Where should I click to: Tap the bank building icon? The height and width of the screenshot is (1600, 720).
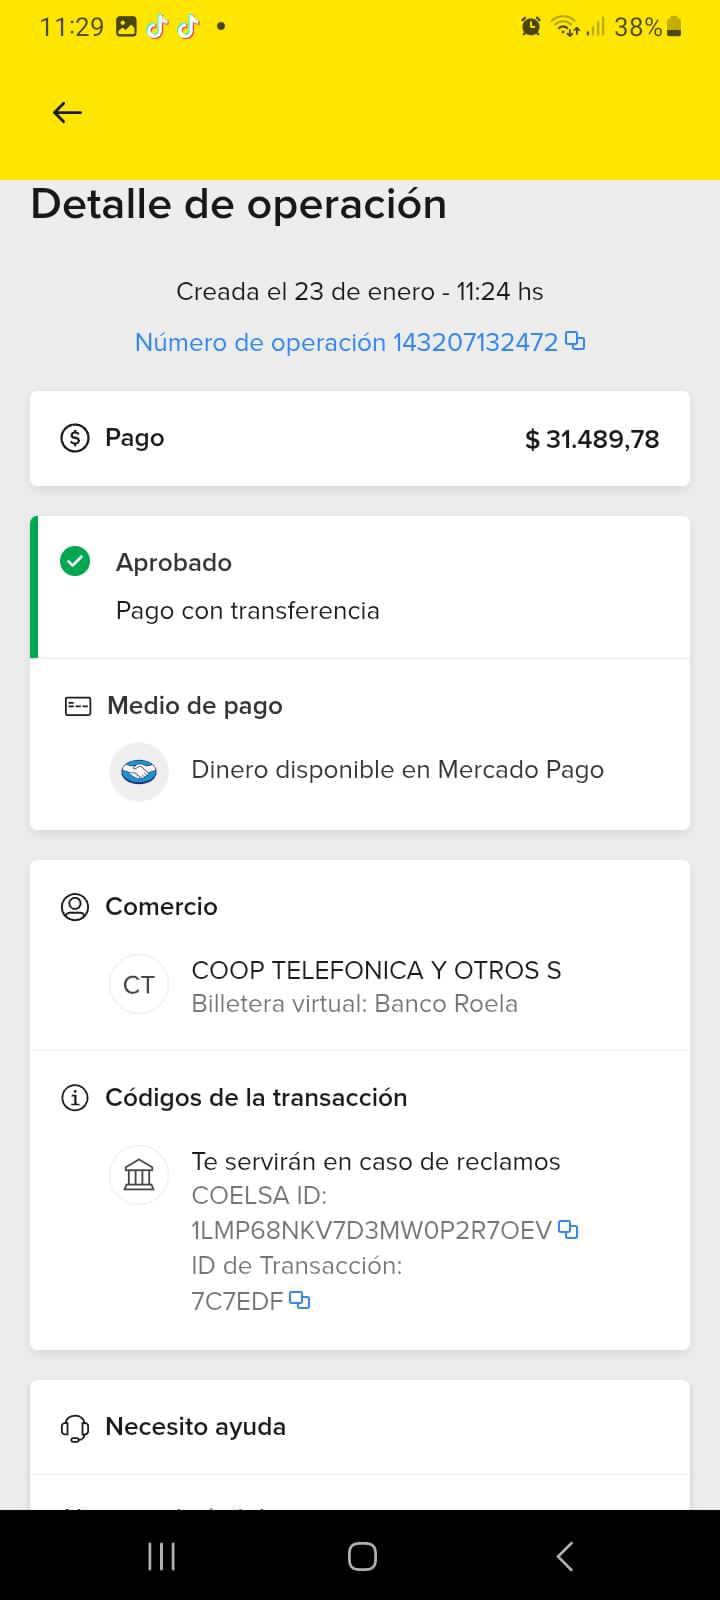pos(139,1175)
